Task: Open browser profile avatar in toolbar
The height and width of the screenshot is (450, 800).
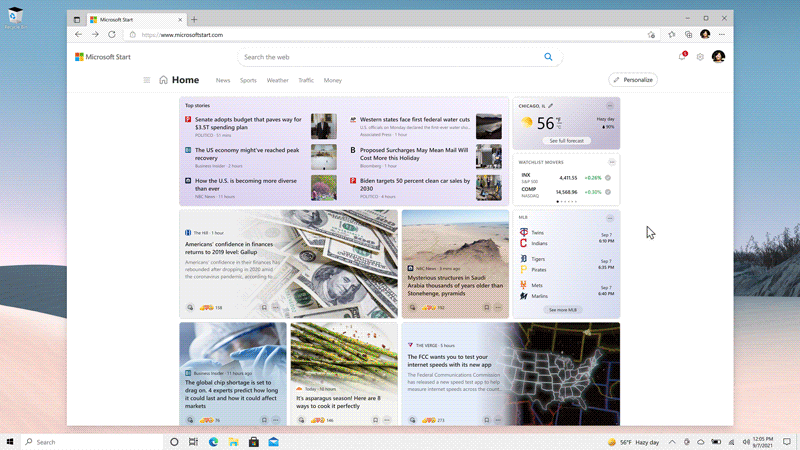Action: 705,34
